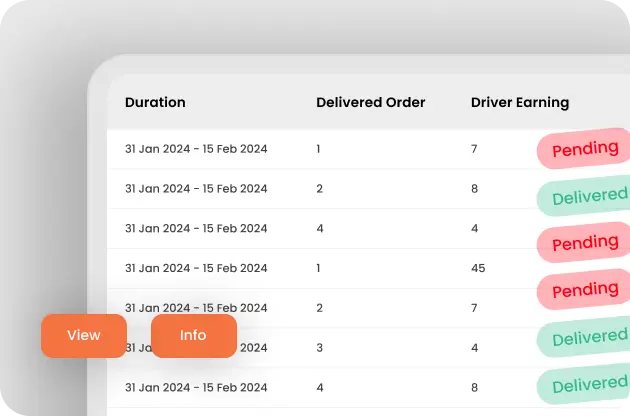Image resolution: width=630 pixels, height=416 pixels.
Task: Select Delivered Order 2 in the earning 8 row
Action: [x=319, y=189]
